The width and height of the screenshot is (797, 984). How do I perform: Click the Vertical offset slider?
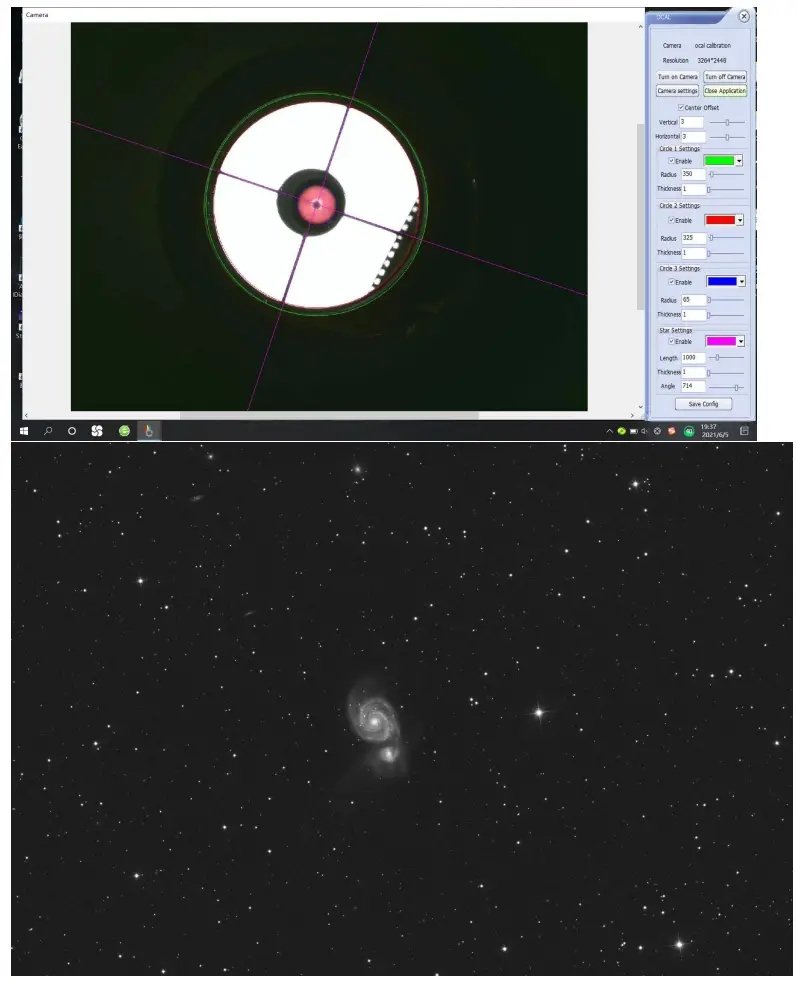click(x=726, y=122)
